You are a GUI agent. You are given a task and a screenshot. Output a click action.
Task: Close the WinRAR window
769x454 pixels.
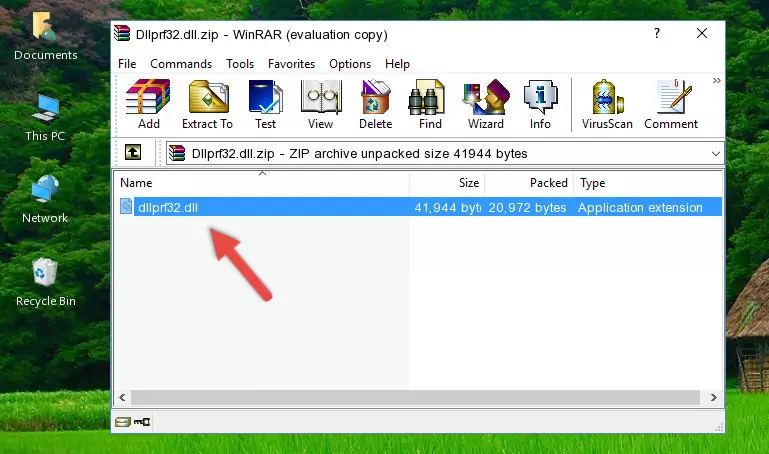tap(702, 33)
